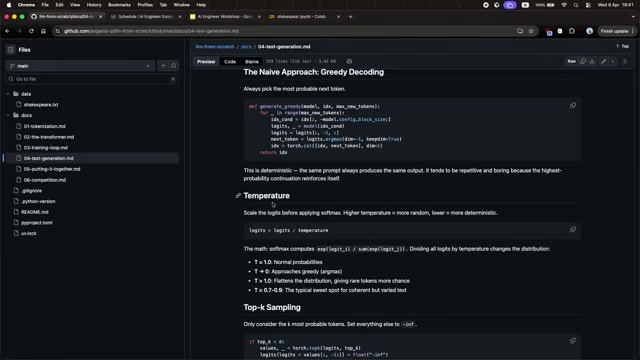Open 06-competition.md
The image size is (640, 360).
pyautogui.click(x=44, y=180)
